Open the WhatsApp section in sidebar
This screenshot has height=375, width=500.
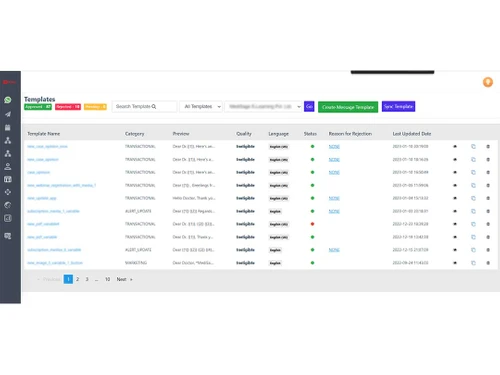pos(8,100)
